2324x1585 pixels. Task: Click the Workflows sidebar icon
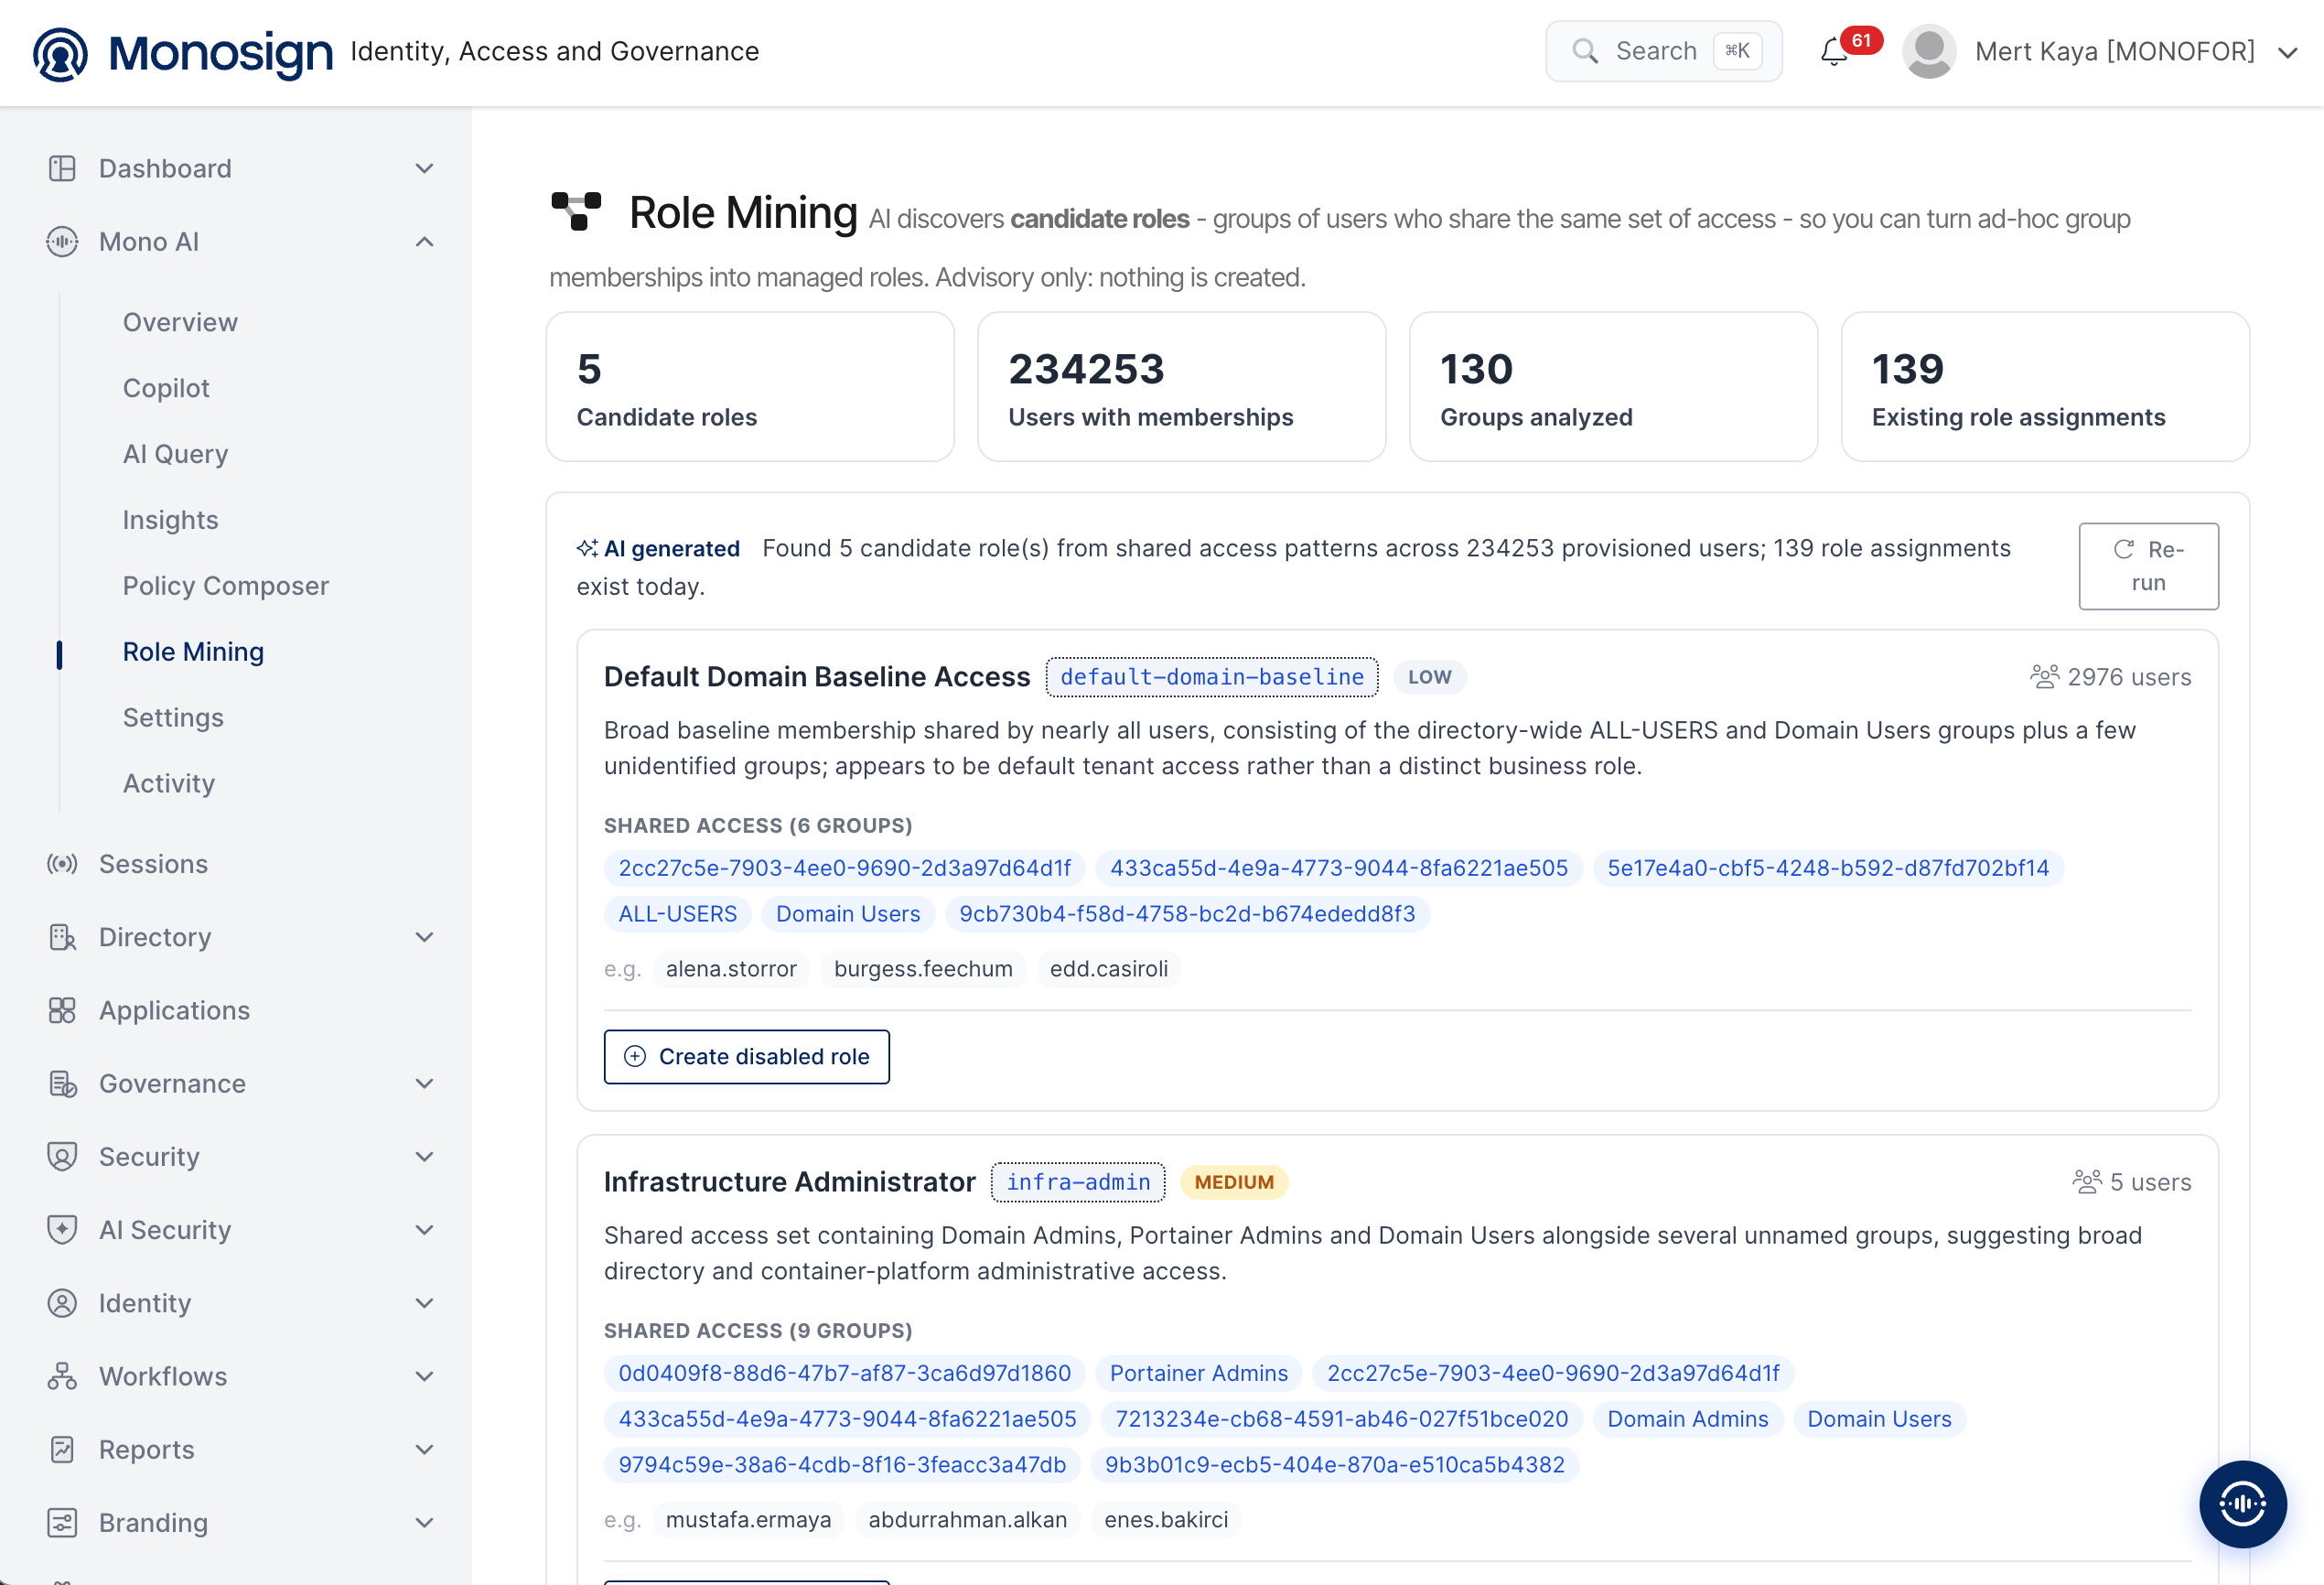[x=62, y=1376]
